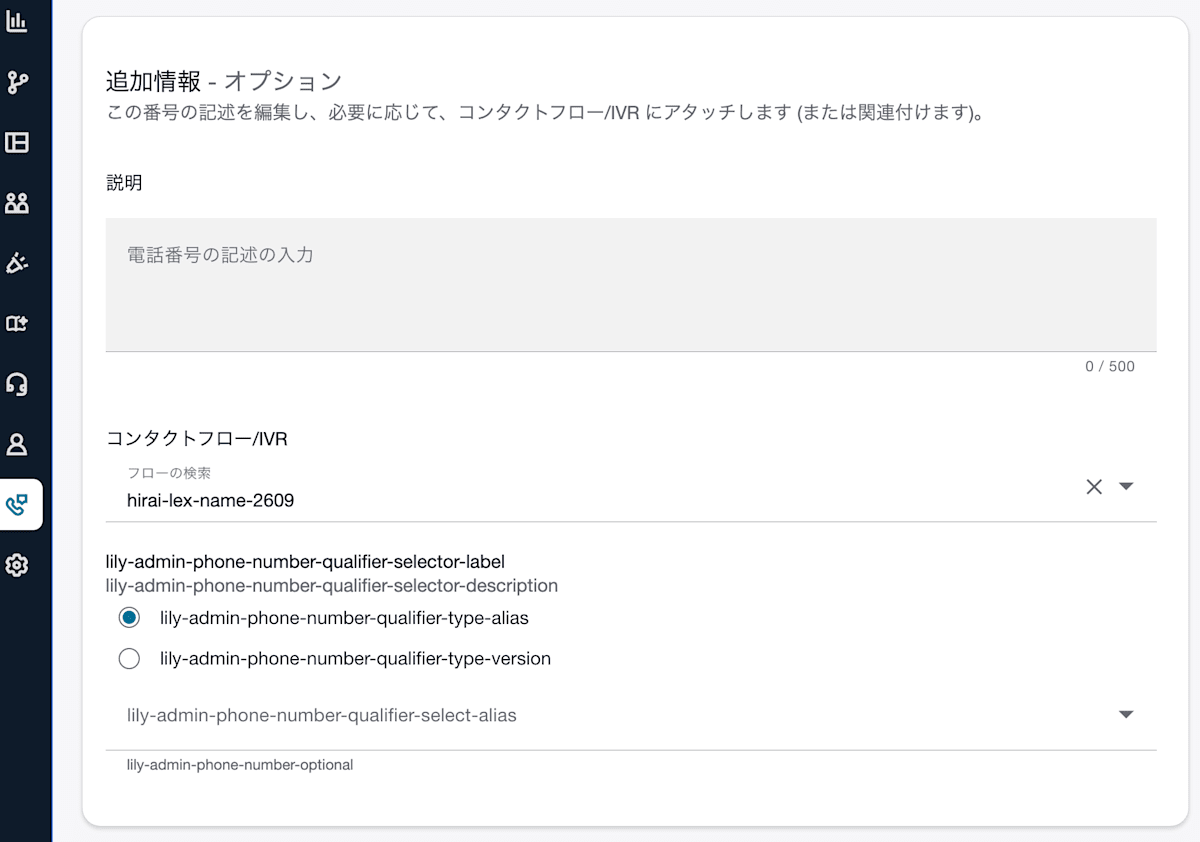
Task: Click the フローの検索 field label
Action: (x=169, y=473)
